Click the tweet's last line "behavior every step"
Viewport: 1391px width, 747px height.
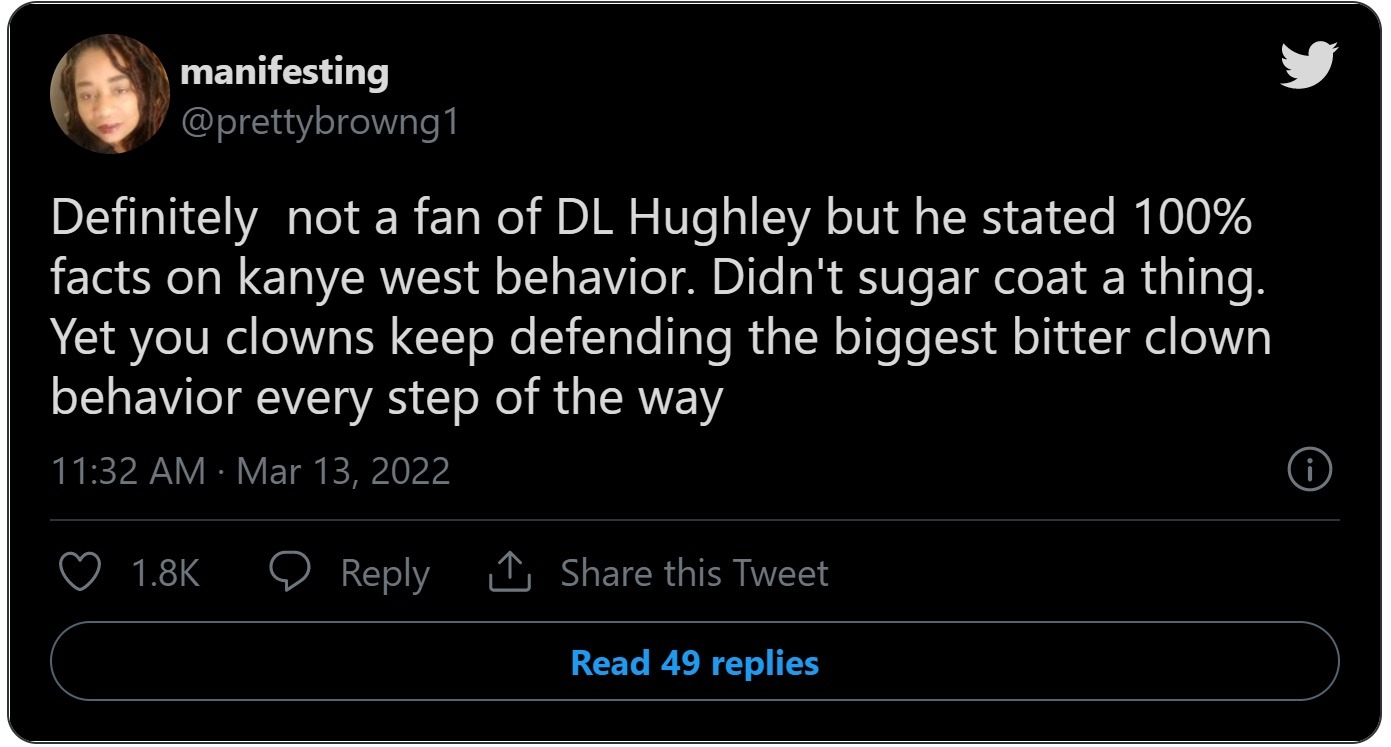point(274,398)
